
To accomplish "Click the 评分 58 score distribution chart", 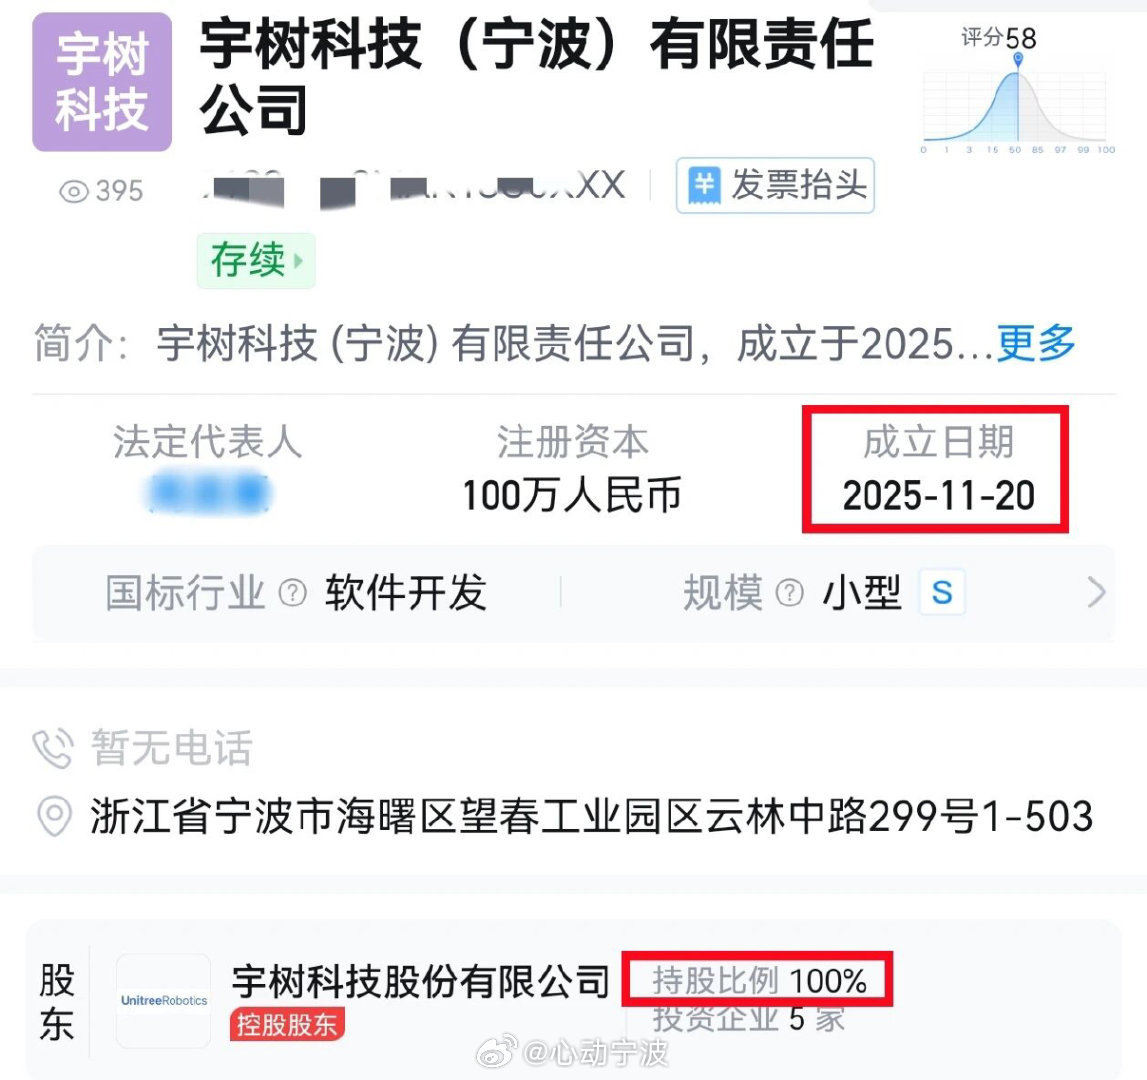I will pos(1017,89).
